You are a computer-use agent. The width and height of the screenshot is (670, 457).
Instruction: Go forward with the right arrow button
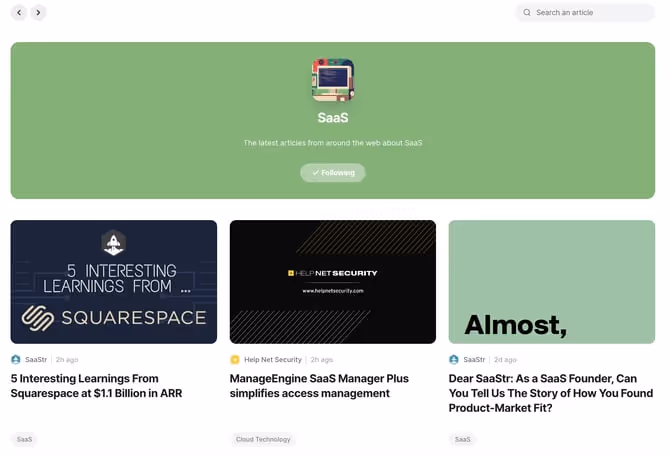(x=38, y=12)
